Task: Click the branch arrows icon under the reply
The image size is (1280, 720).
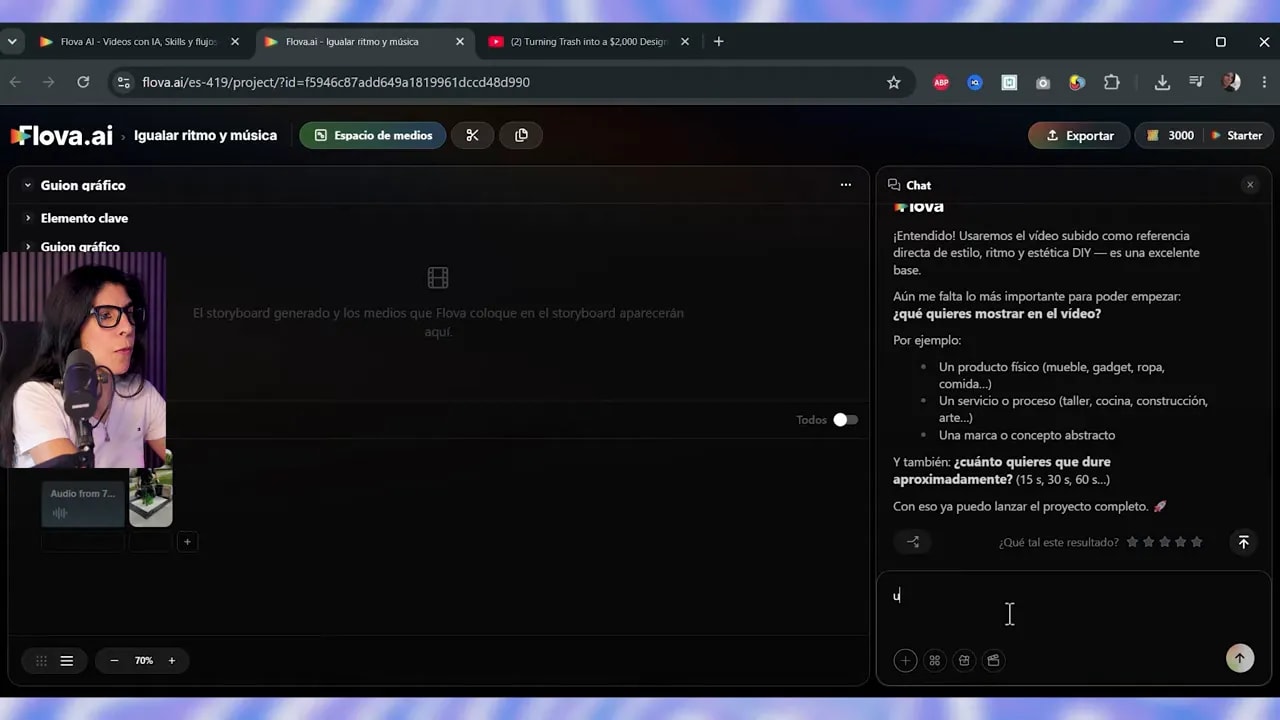Action: pos(913,542)
